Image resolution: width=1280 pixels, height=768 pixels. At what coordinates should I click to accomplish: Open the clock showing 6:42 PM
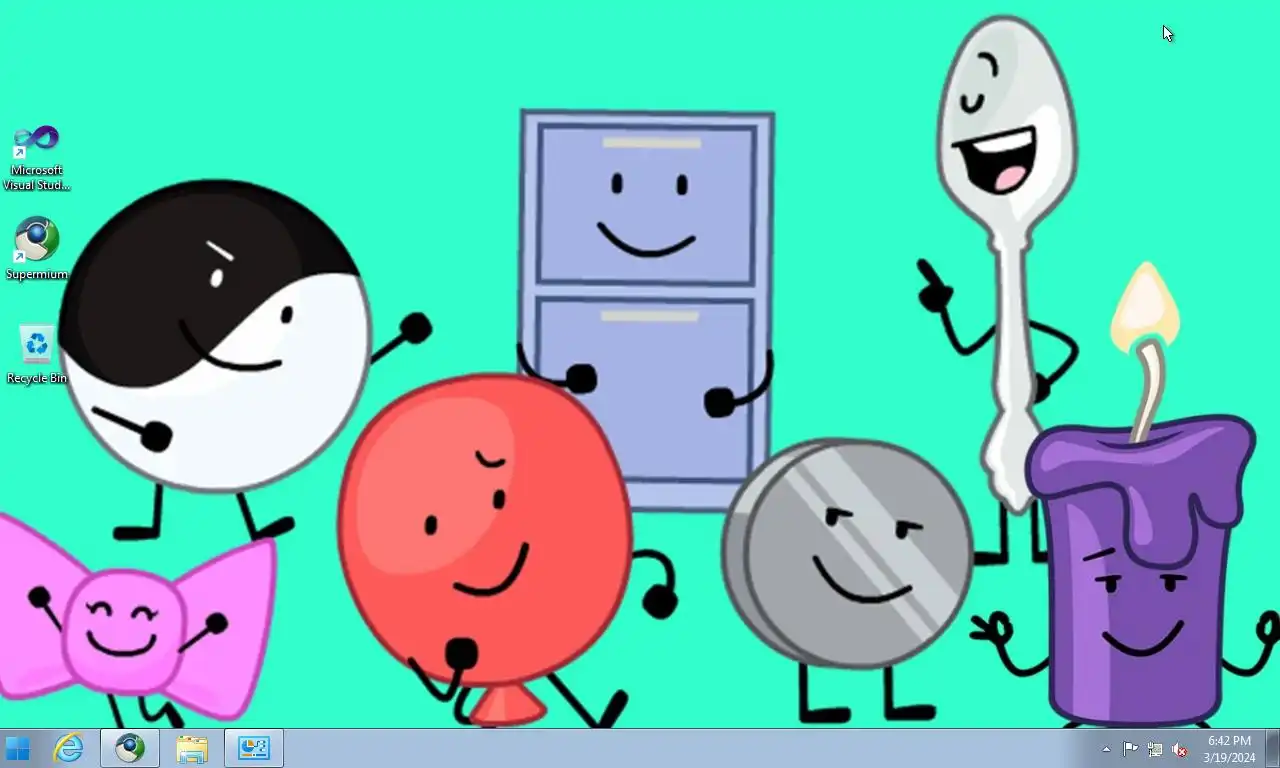click(x=1229, y=749)
